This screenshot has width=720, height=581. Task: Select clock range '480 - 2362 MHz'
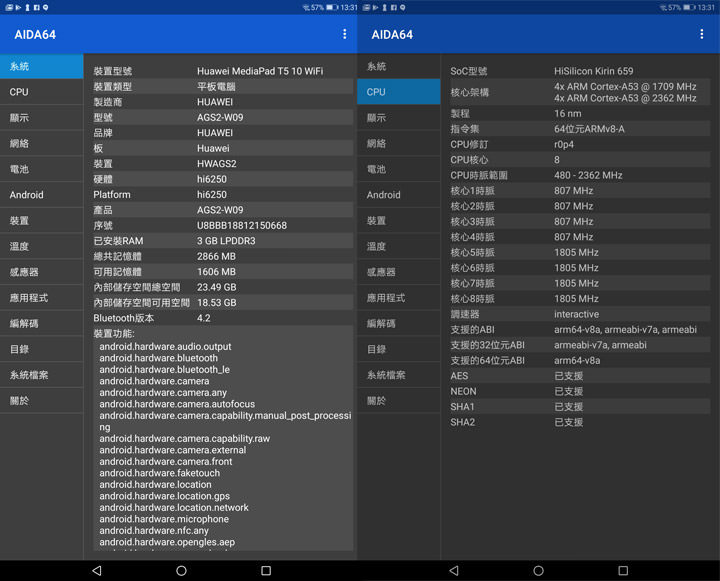588,175
